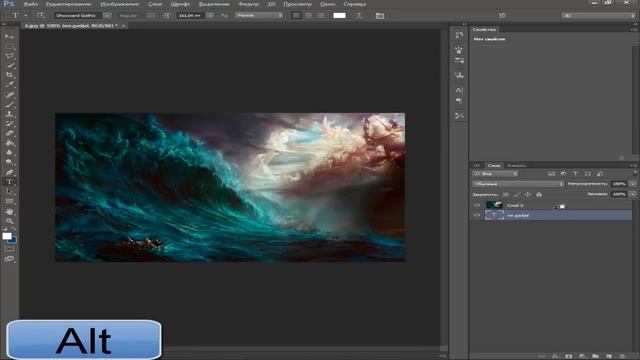Toggle Quick Mask mode

coord(9,249)
